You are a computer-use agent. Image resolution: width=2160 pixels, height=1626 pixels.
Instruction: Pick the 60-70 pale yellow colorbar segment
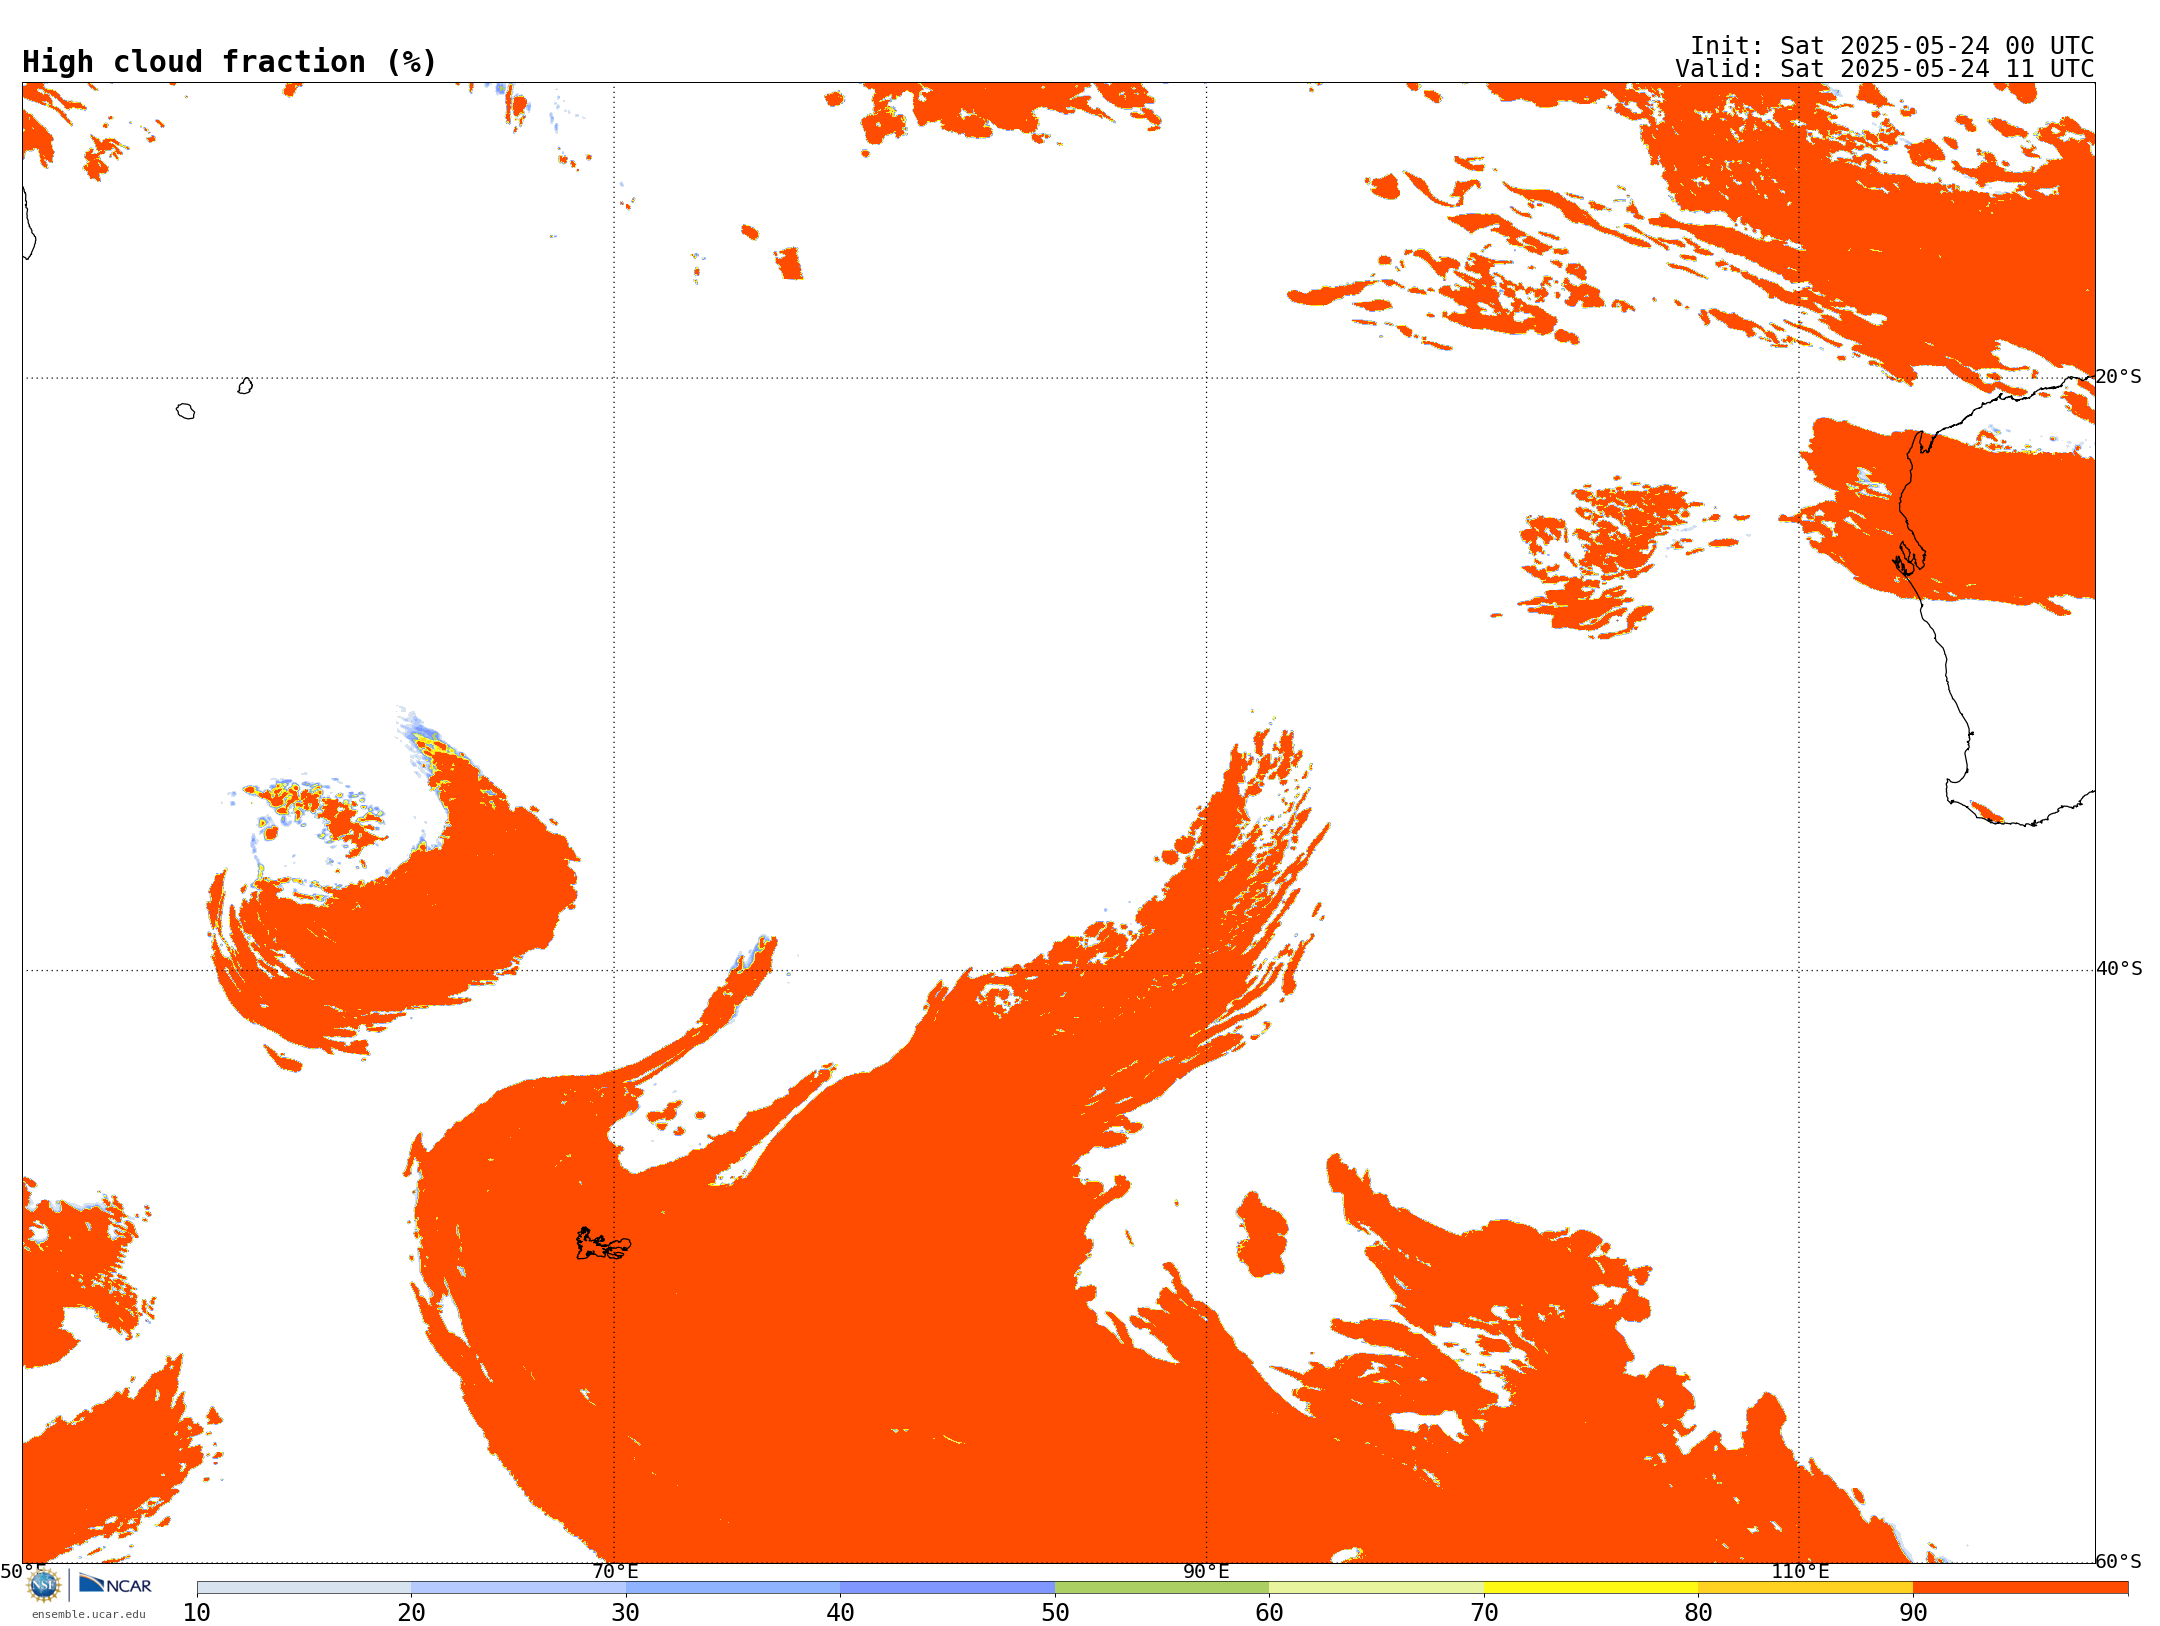pos(1376,1588)
